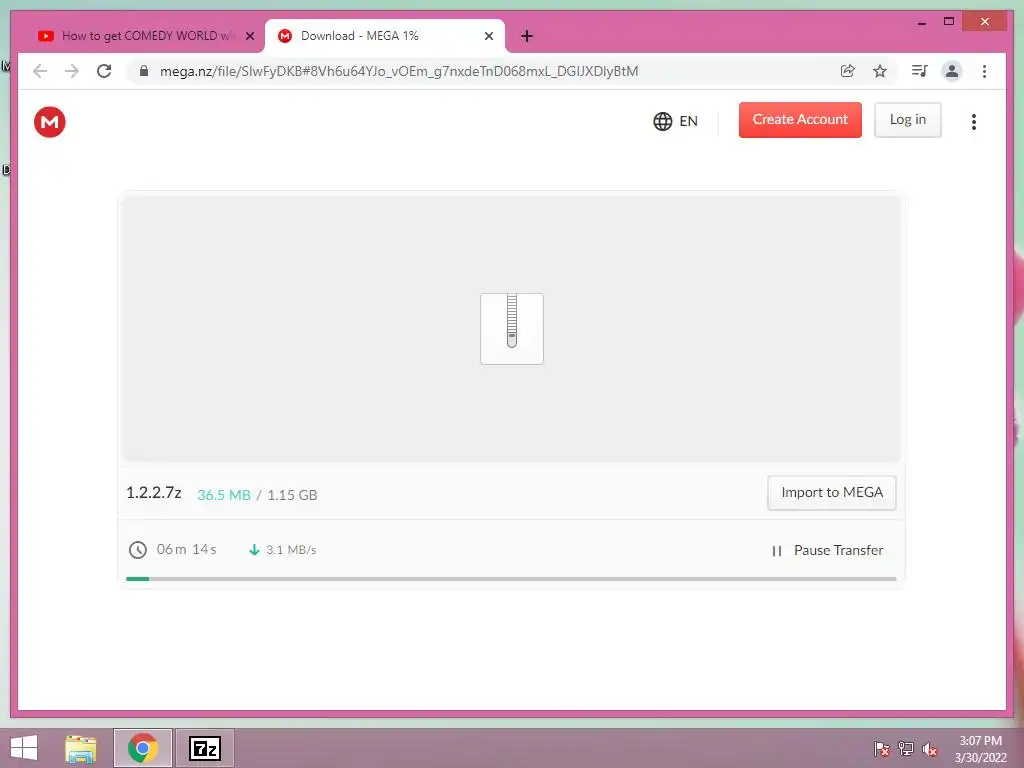
Task: Click the network tray icon
Action: pyautogui.click(x=906, y=749)
